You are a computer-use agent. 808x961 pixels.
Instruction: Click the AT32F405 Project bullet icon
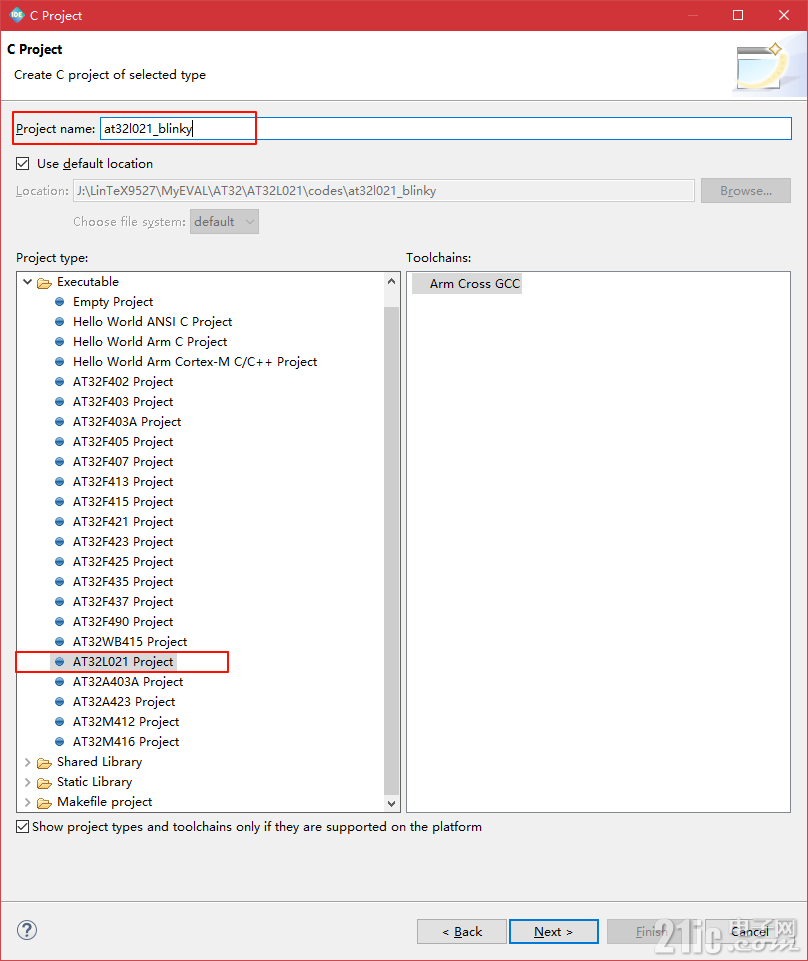click(x=59, y=441)
